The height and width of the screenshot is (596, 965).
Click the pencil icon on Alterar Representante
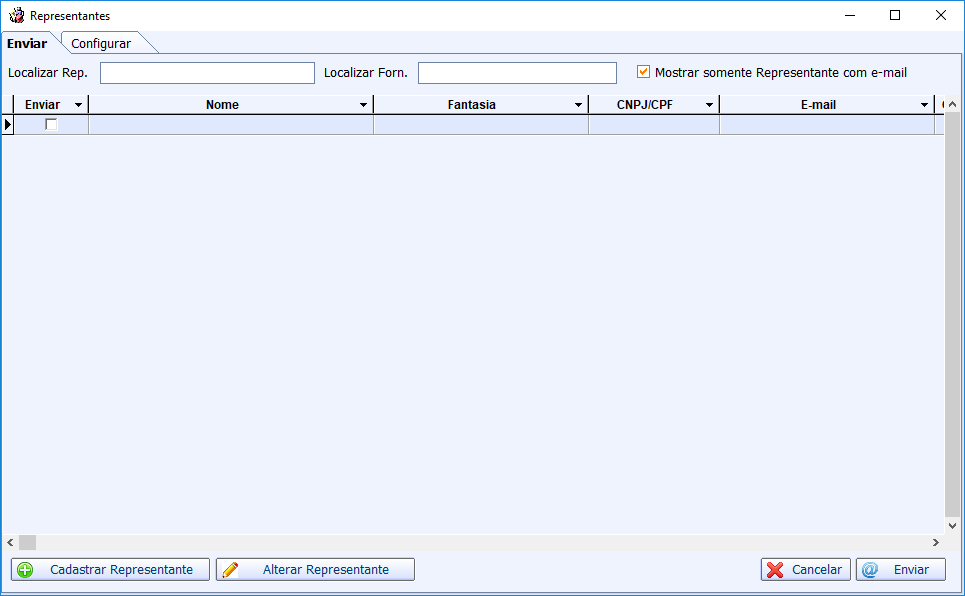point(231,570)
